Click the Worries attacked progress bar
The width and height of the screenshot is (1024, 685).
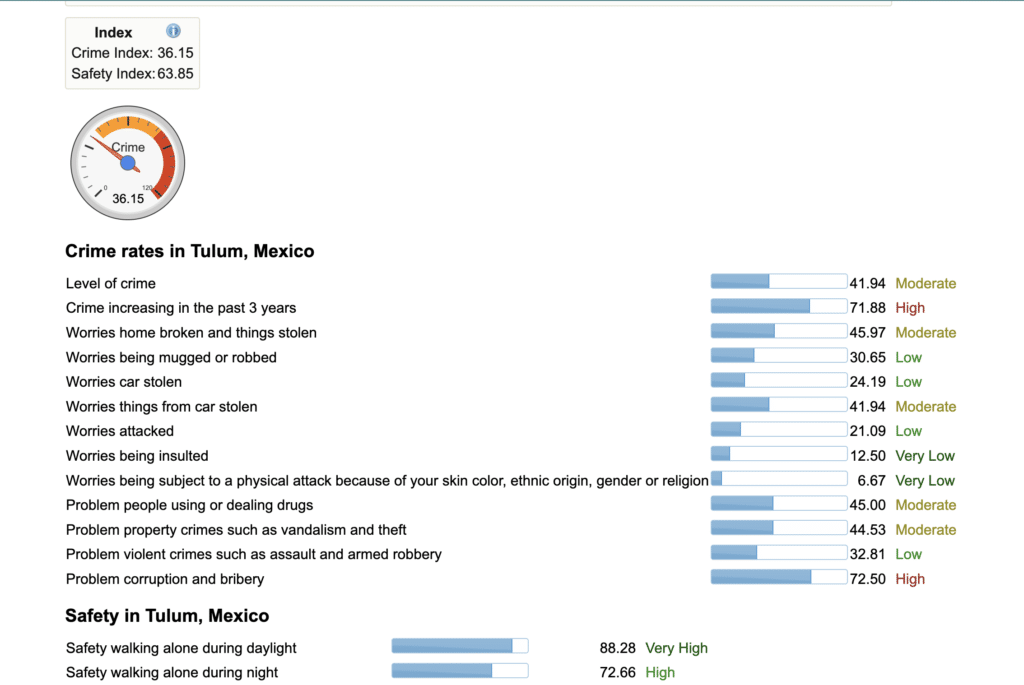(x=779, y=429)
